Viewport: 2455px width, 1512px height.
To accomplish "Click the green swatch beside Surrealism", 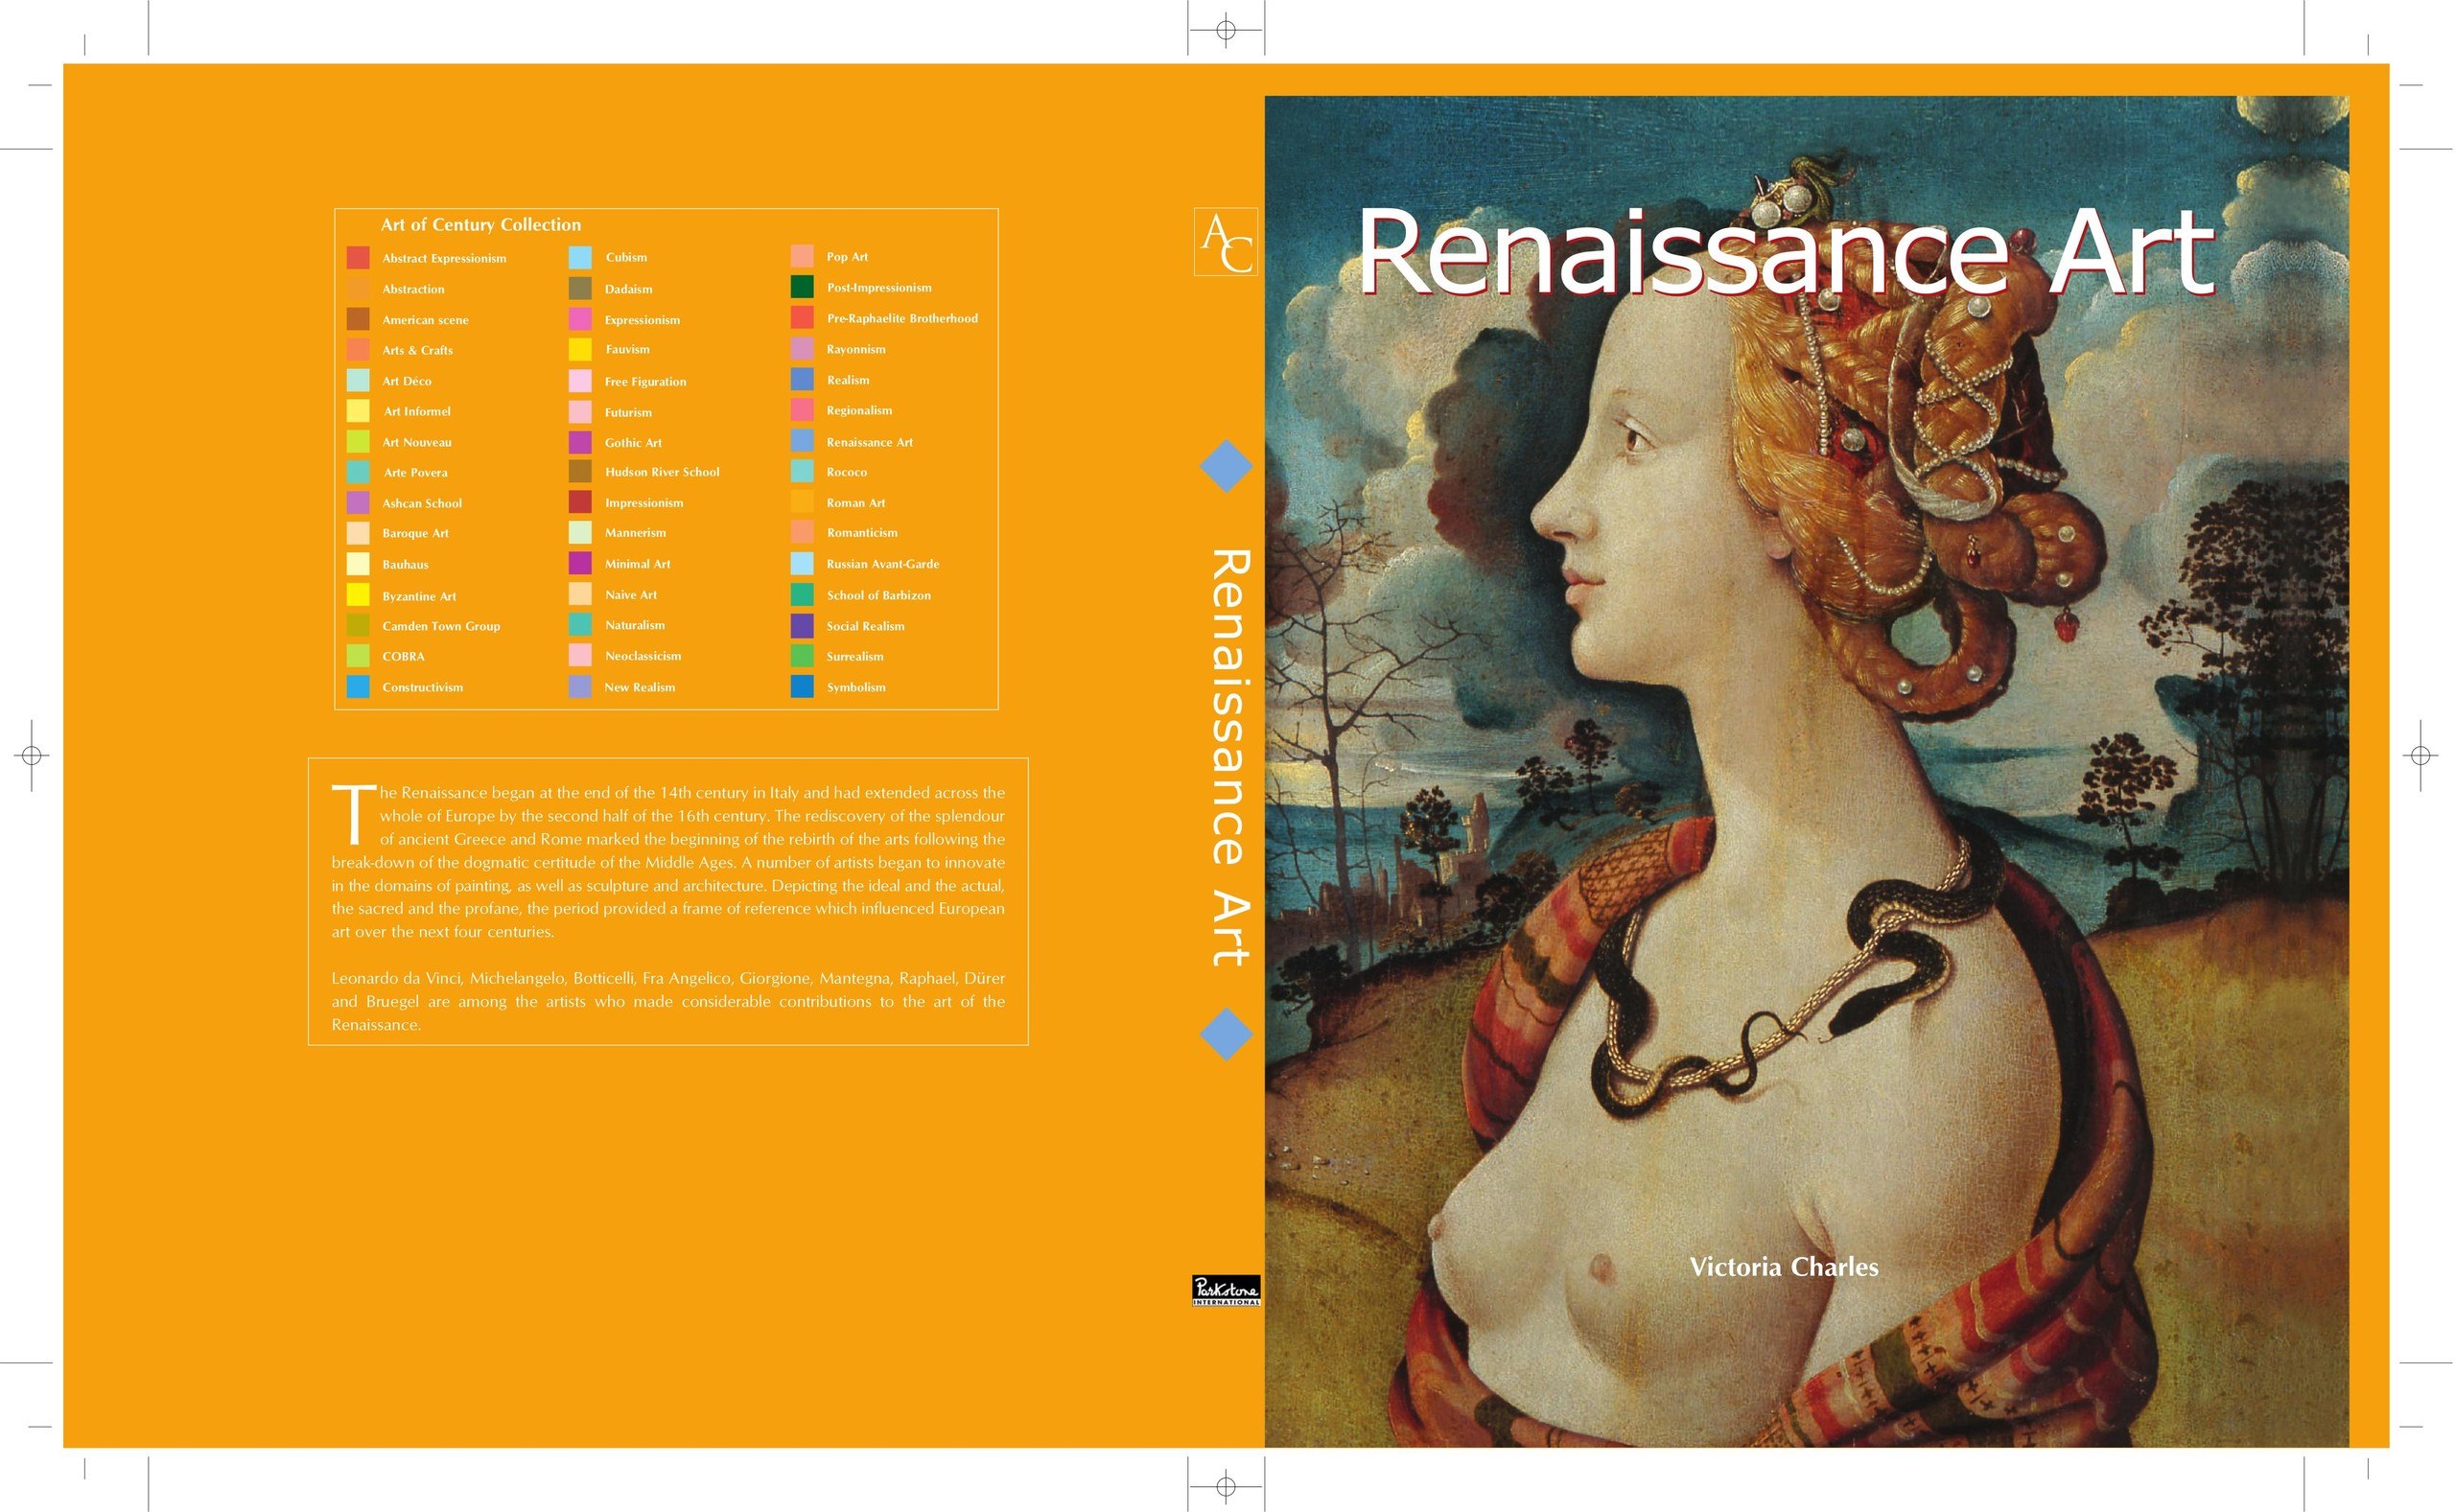I will click(x=802, y=656).
